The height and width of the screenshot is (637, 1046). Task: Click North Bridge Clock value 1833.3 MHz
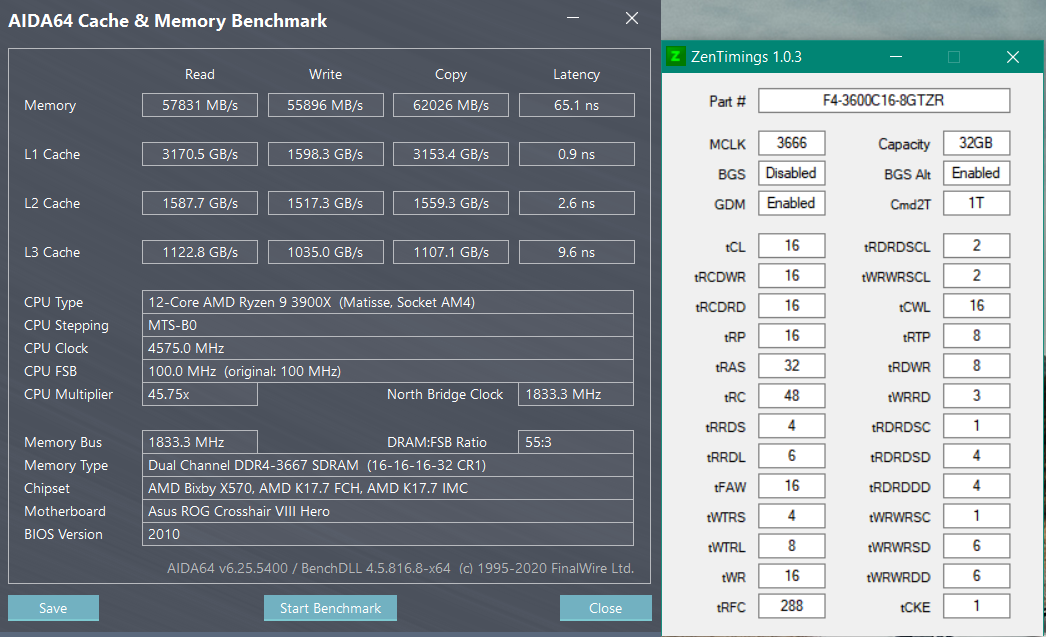(576, 394)
